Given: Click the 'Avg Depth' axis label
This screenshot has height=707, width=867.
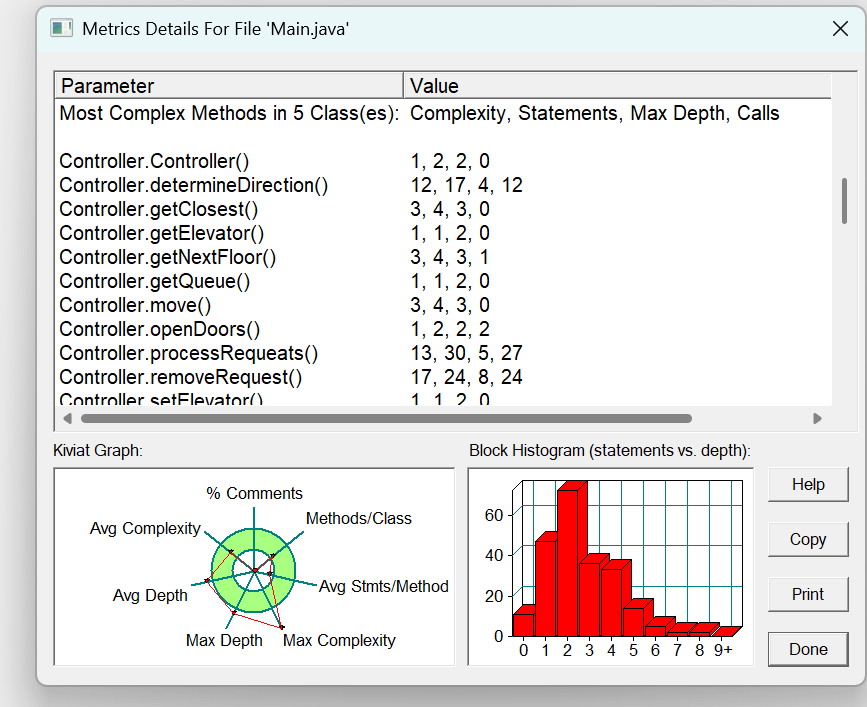Looking at the screenshot, I should [150, 595].
